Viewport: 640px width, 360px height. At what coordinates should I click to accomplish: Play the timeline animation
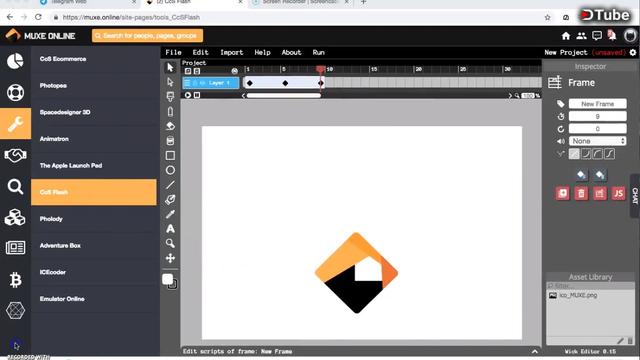point(188,95)
